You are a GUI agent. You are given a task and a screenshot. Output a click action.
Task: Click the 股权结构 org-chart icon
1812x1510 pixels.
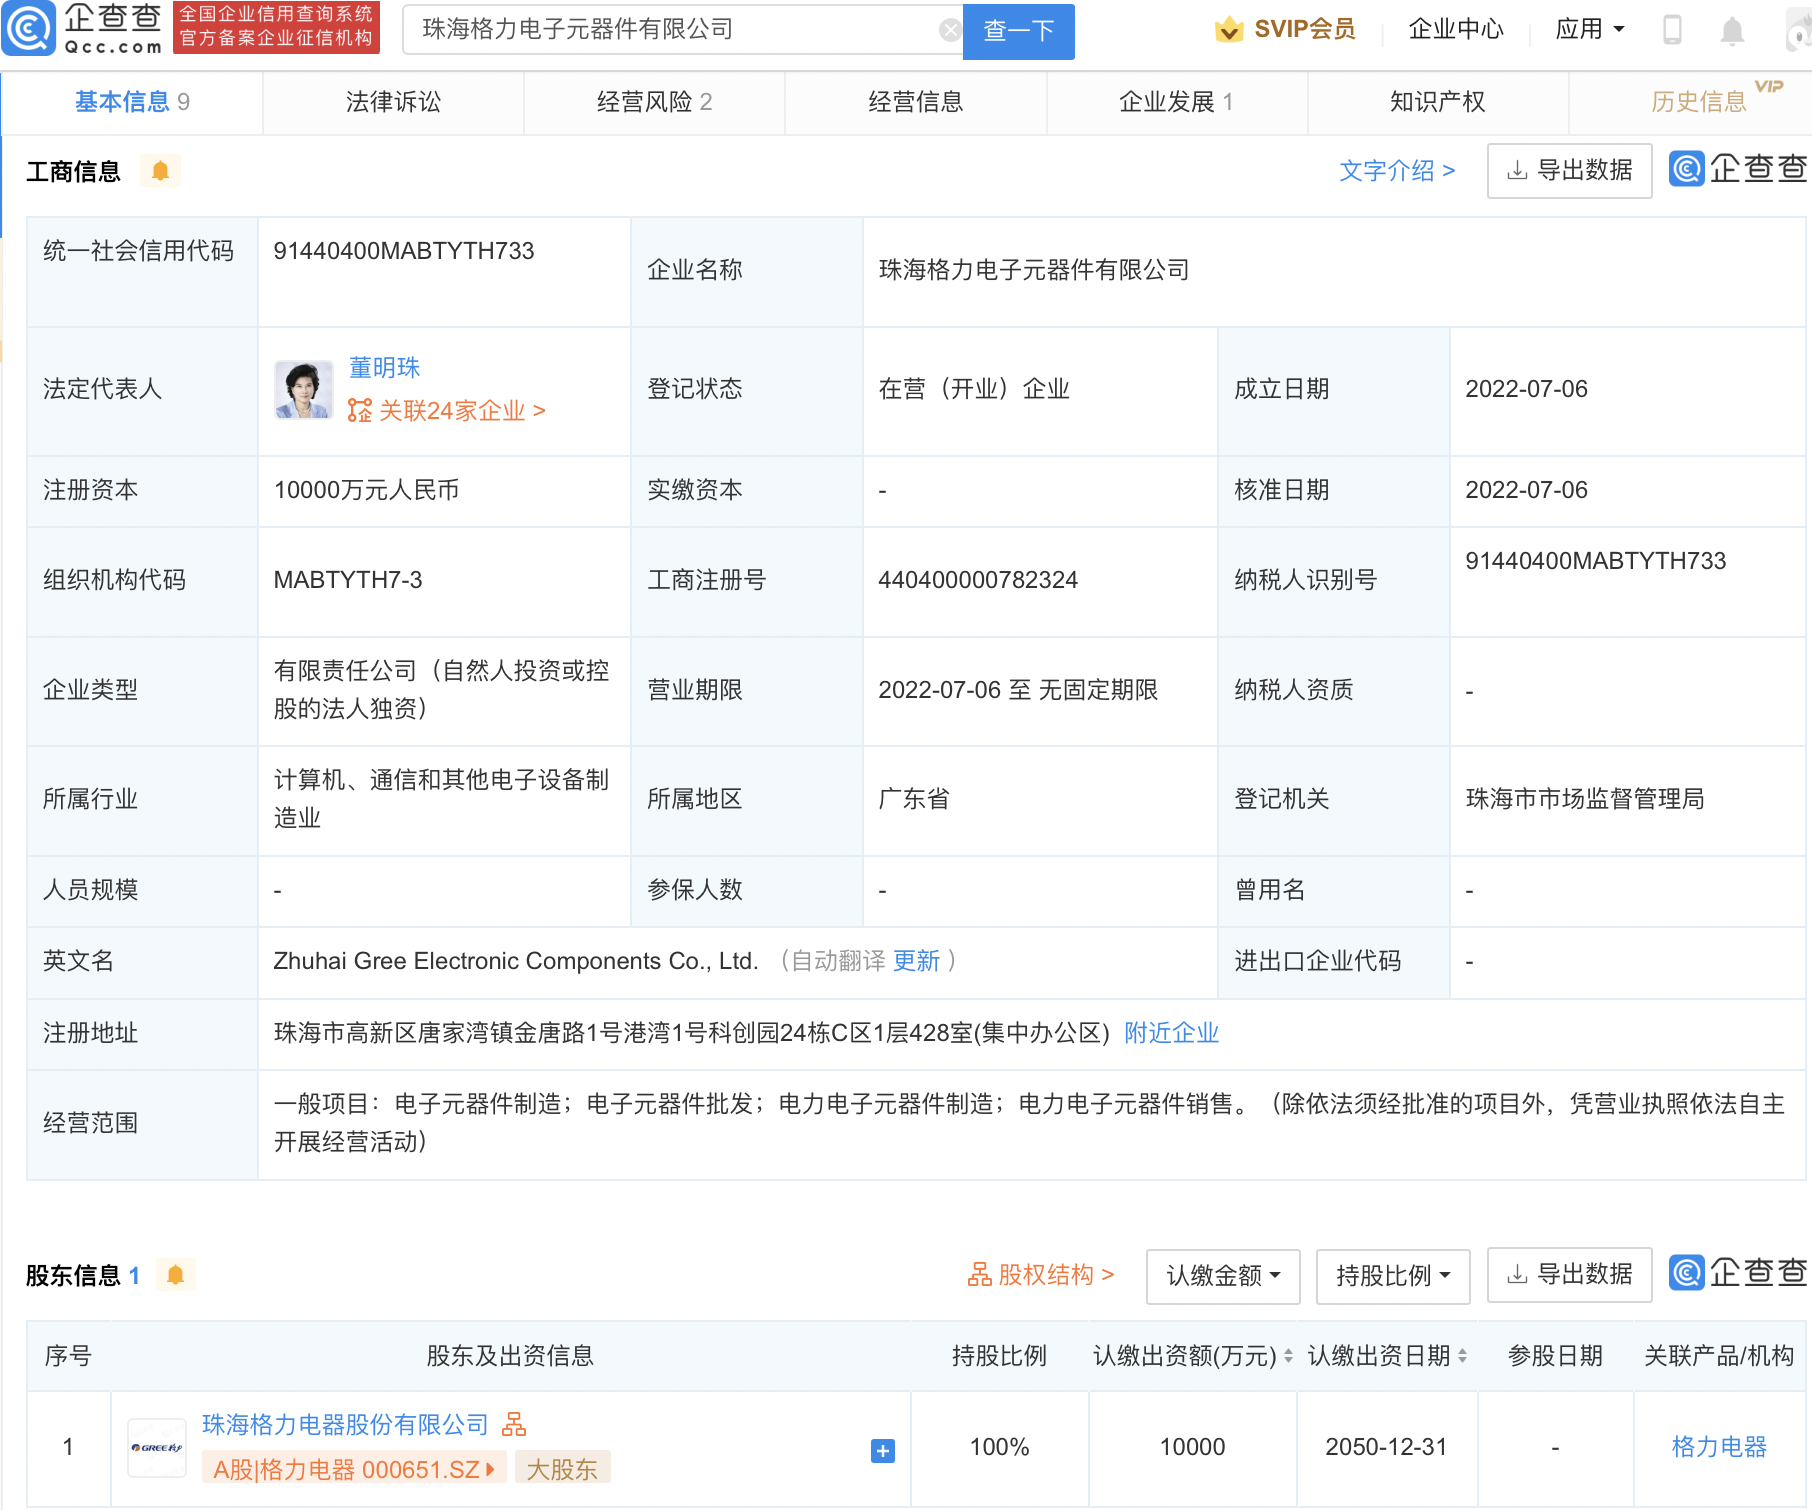(979, 1275)
